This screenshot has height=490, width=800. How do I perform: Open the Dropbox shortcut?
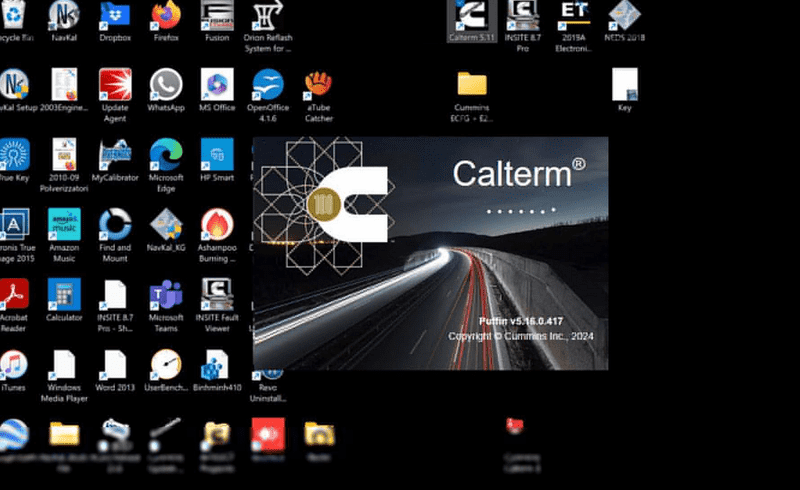[115, 20]
